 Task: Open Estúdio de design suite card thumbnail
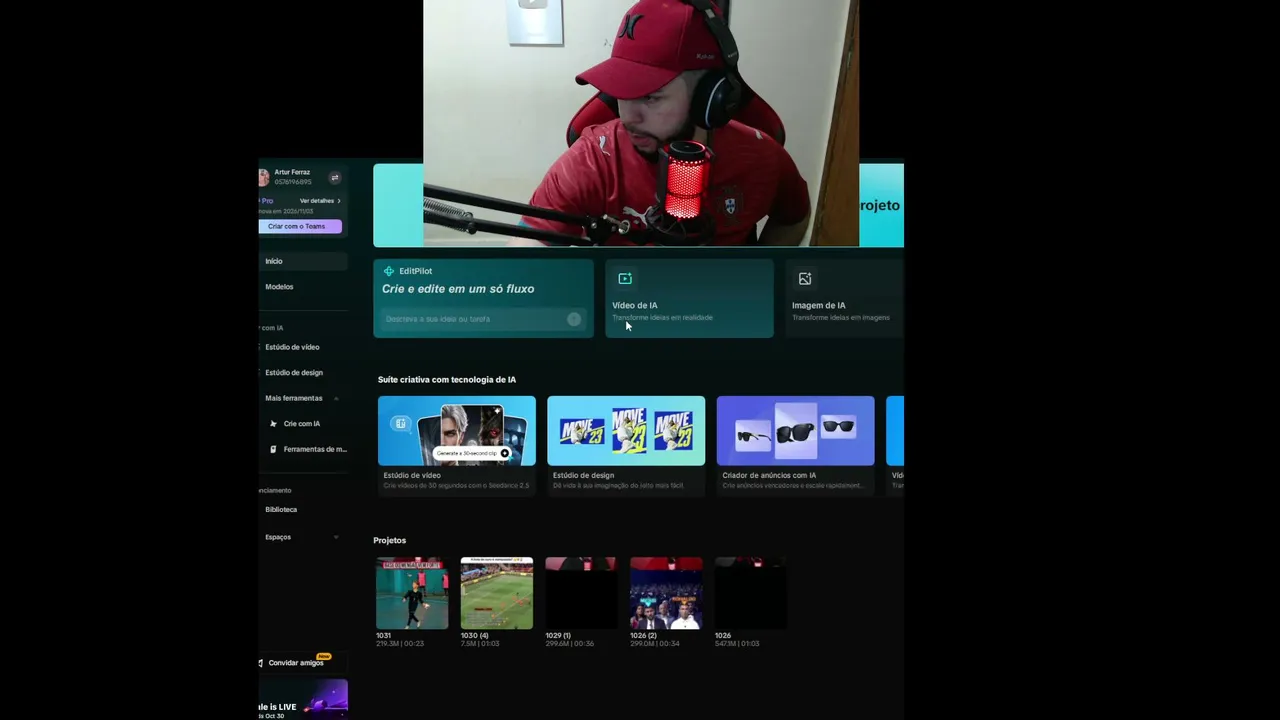[626, 431]
